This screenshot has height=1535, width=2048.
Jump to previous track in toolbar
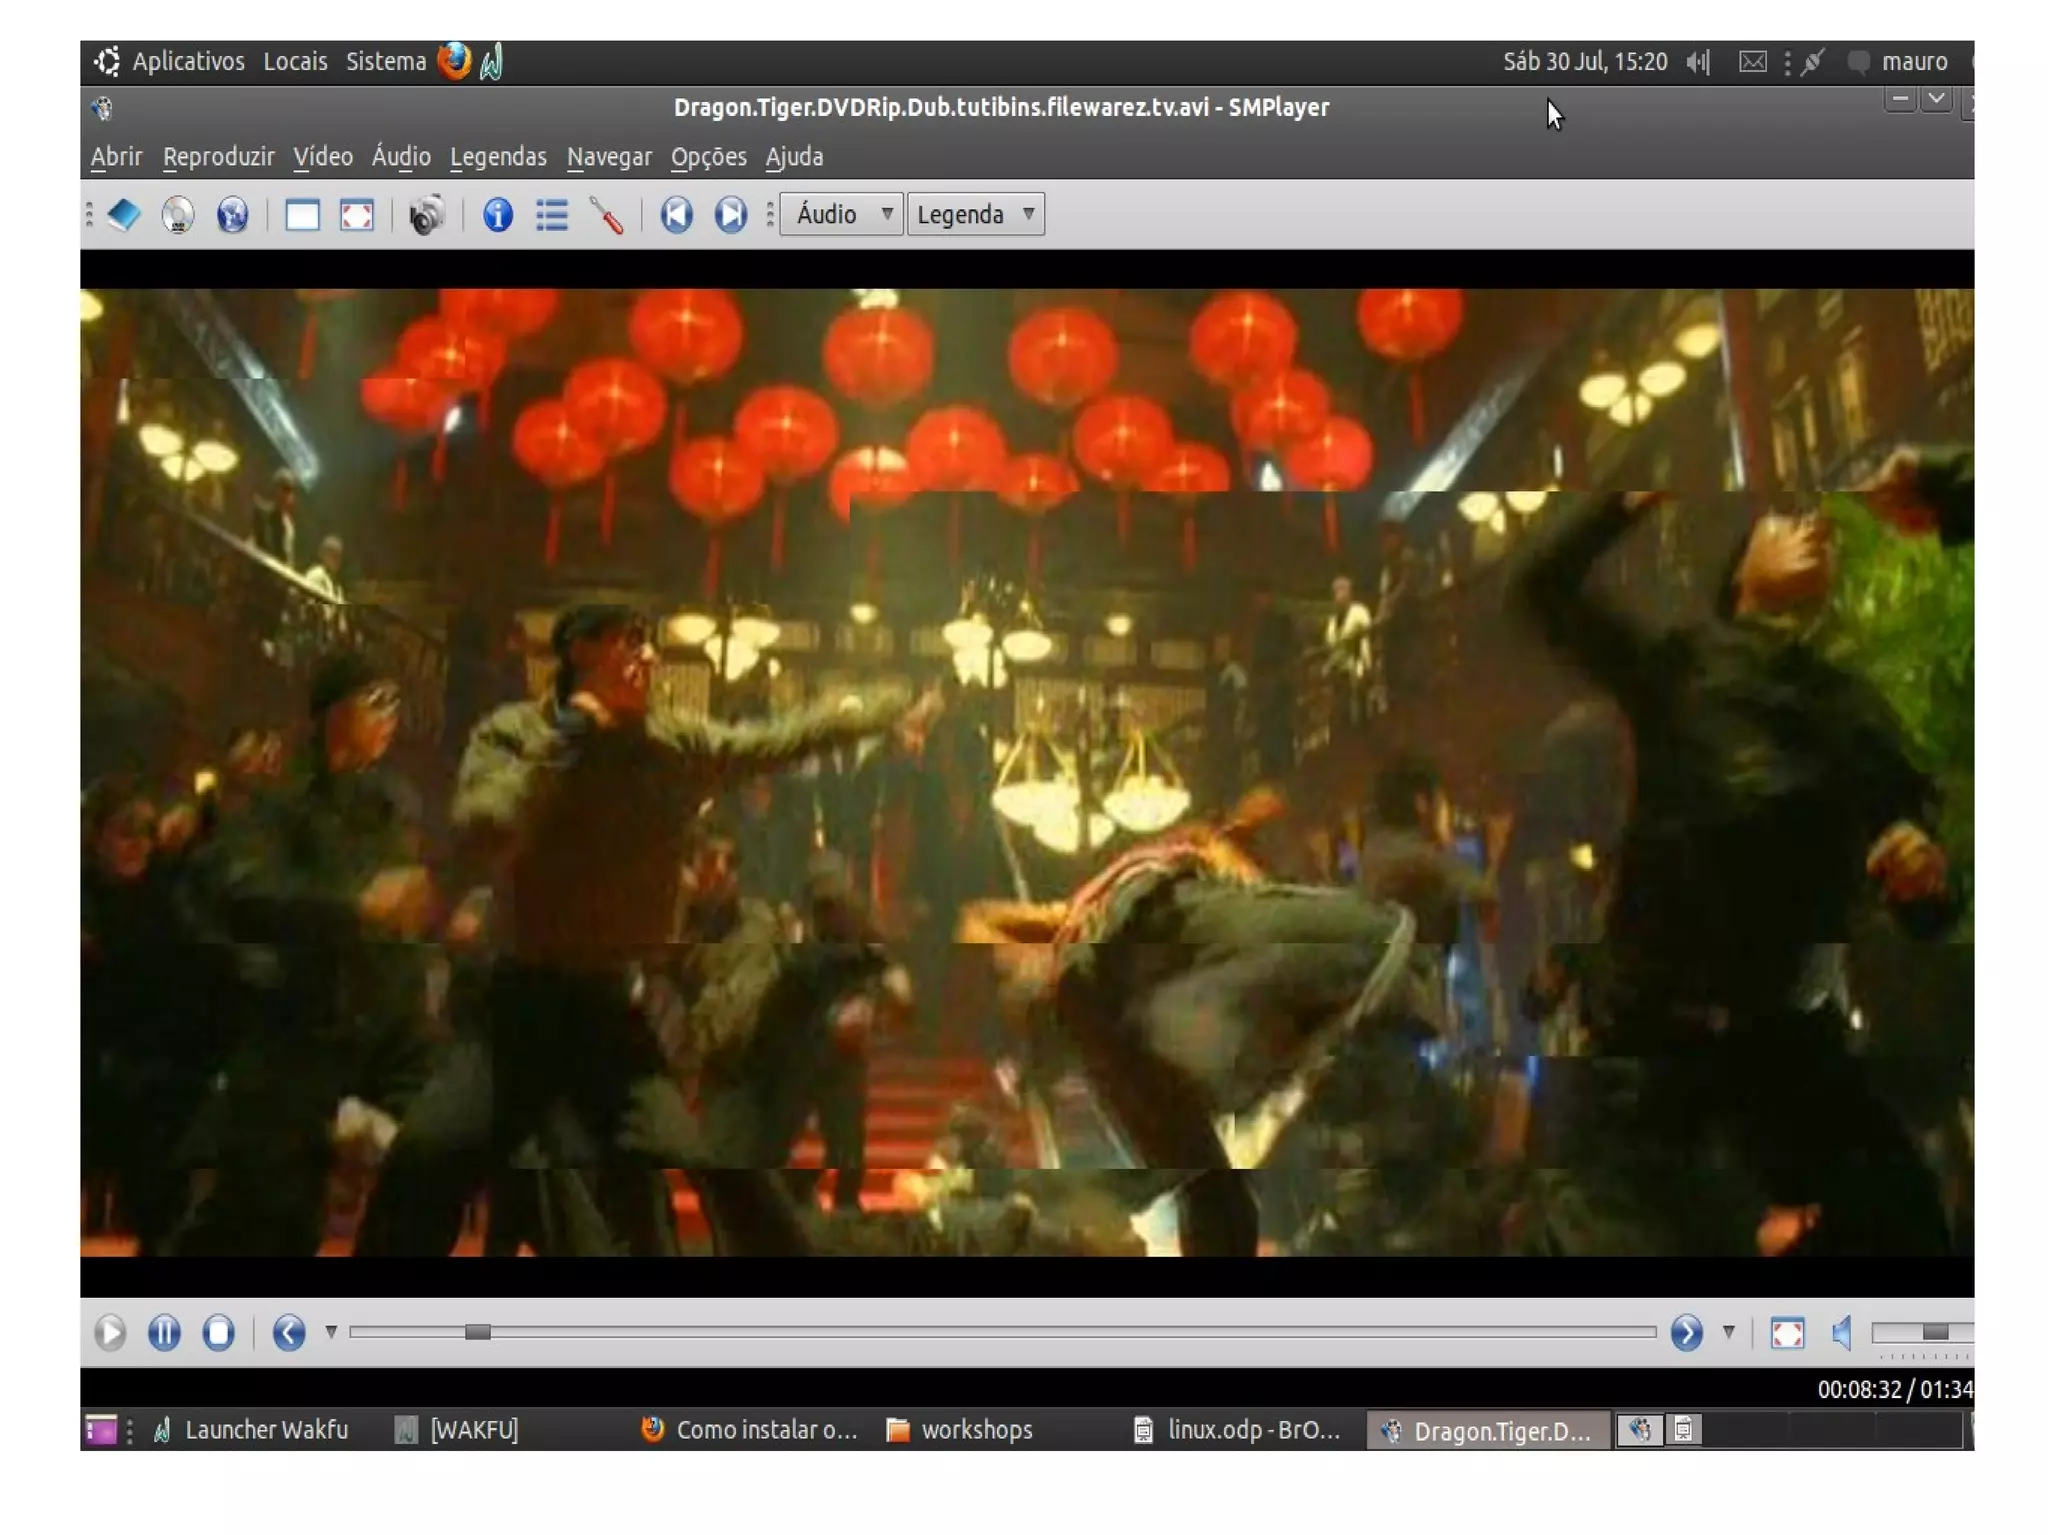click(x=676, y=214)
